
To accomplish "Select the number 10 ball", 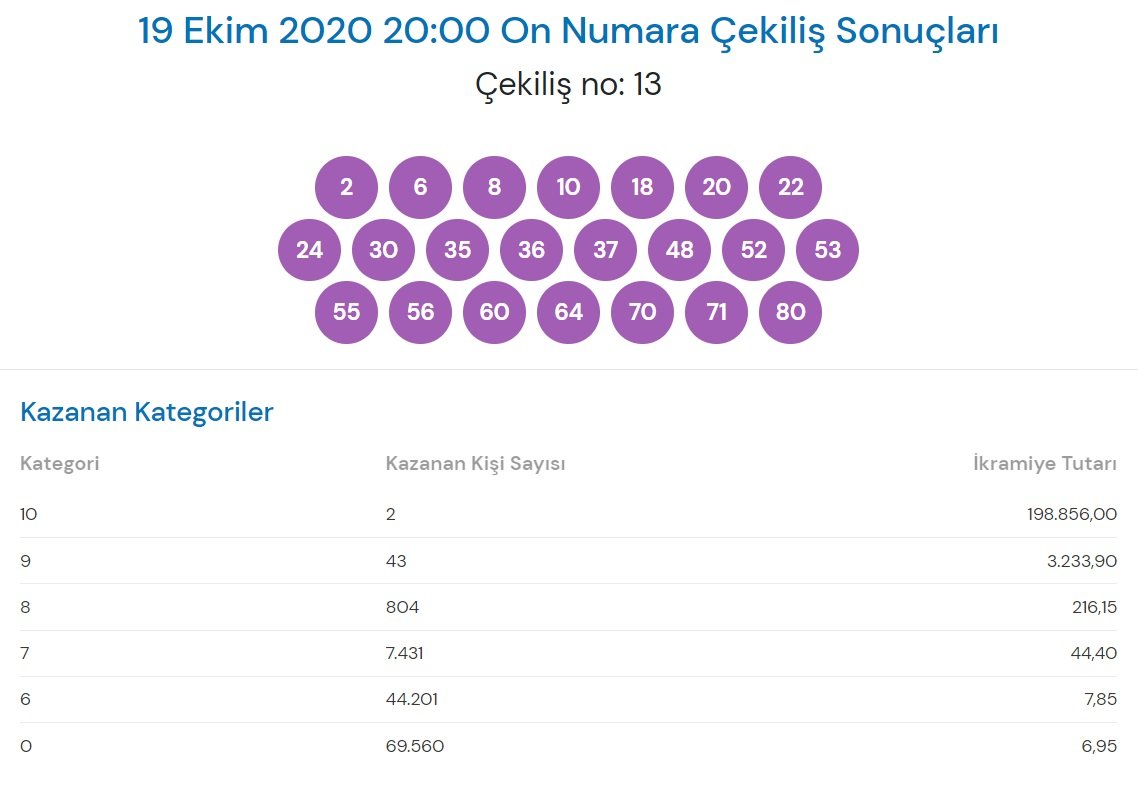I will (x=568, y=187).
